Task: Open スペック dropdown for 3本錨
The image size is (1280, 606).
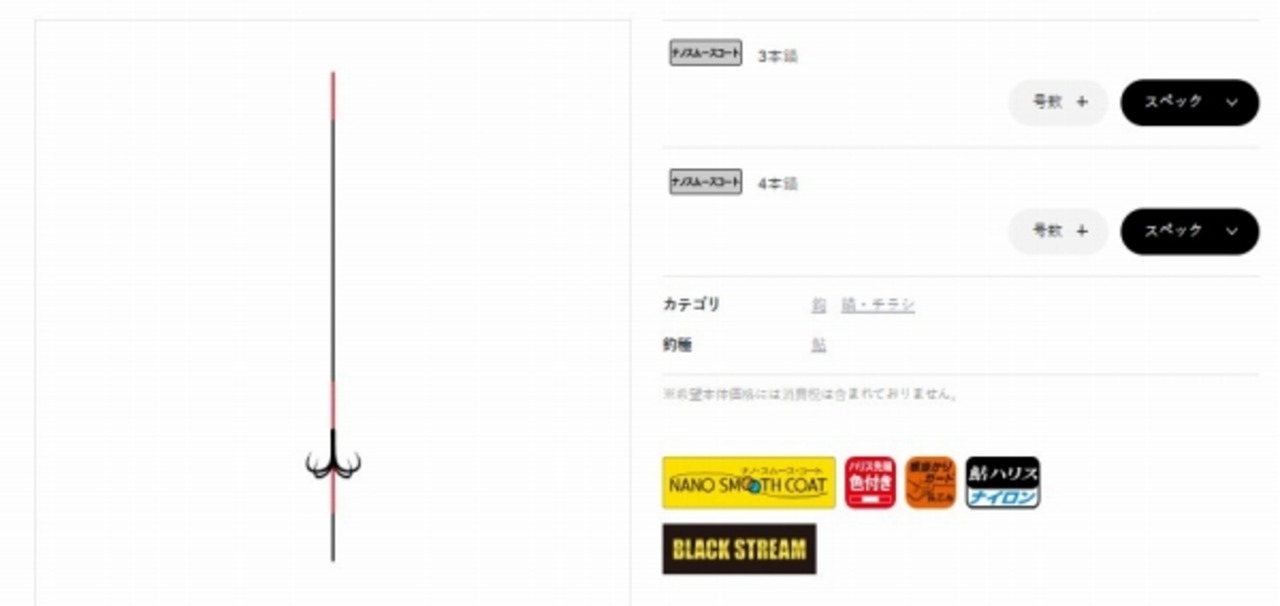Action: [x=1190, y=102]
